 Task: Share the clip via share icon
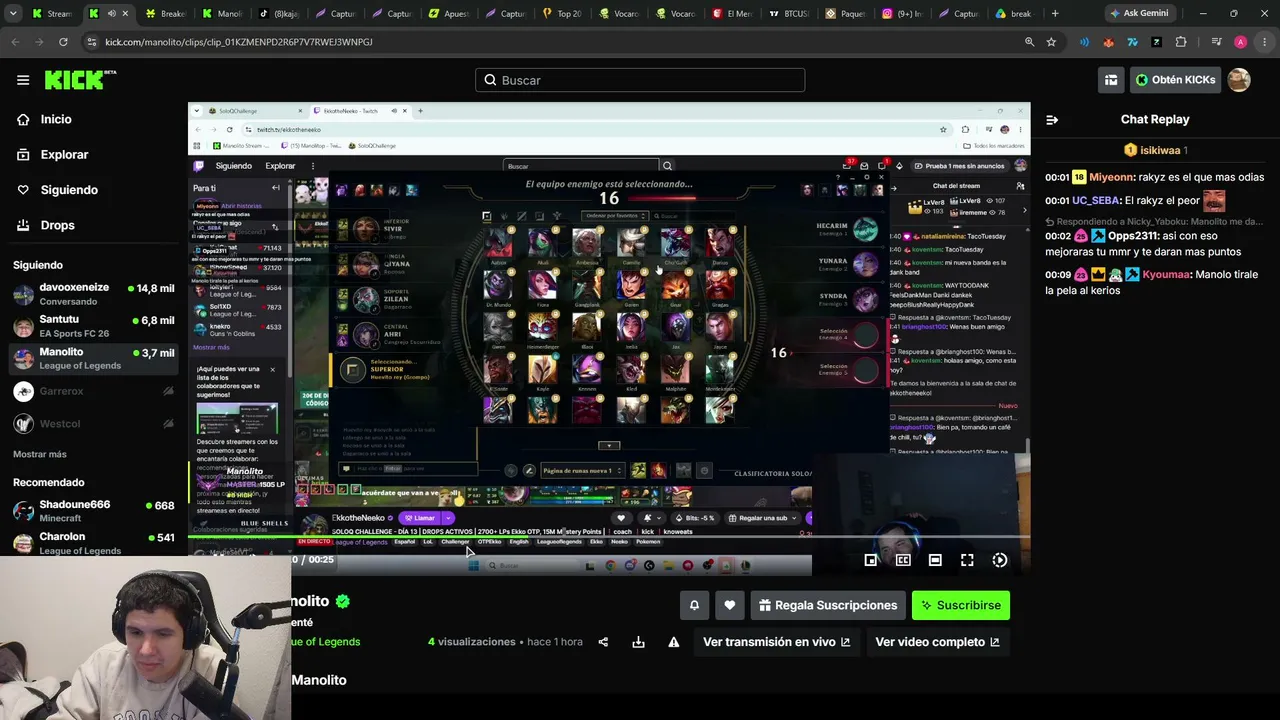tap(603, 642)
